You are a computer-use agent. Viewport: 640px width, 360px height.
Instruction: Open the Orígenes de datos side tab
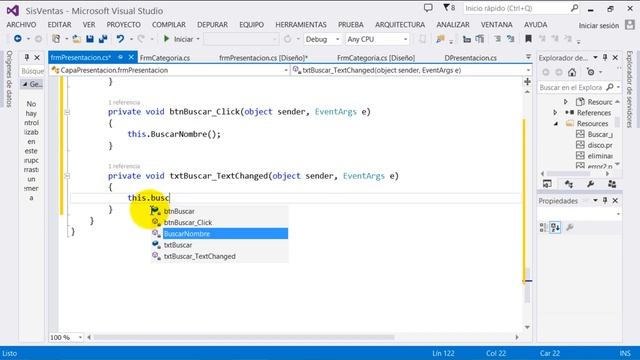9,79
